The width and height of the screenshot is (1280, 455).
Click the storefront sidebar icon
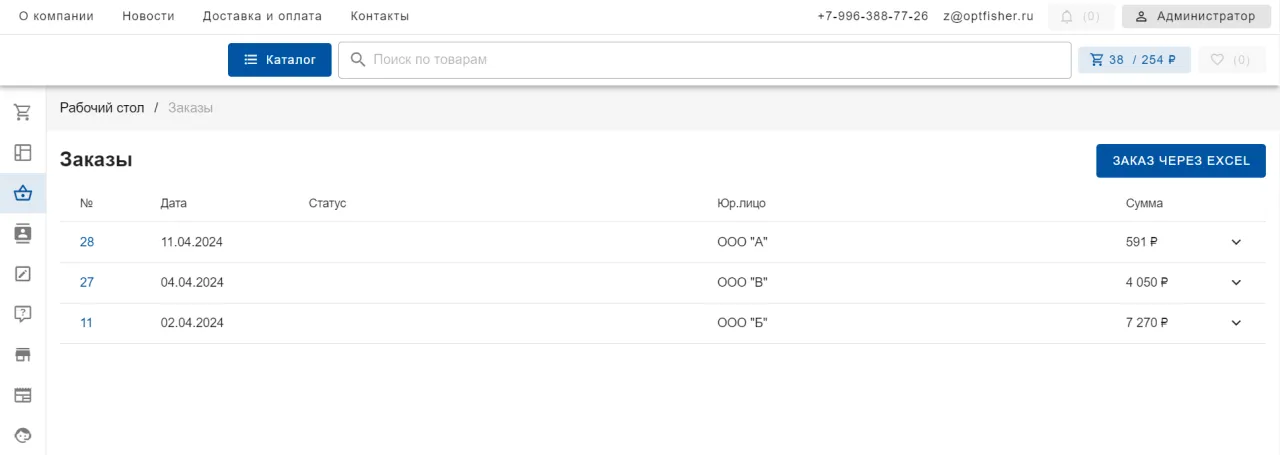click(22, 354)
